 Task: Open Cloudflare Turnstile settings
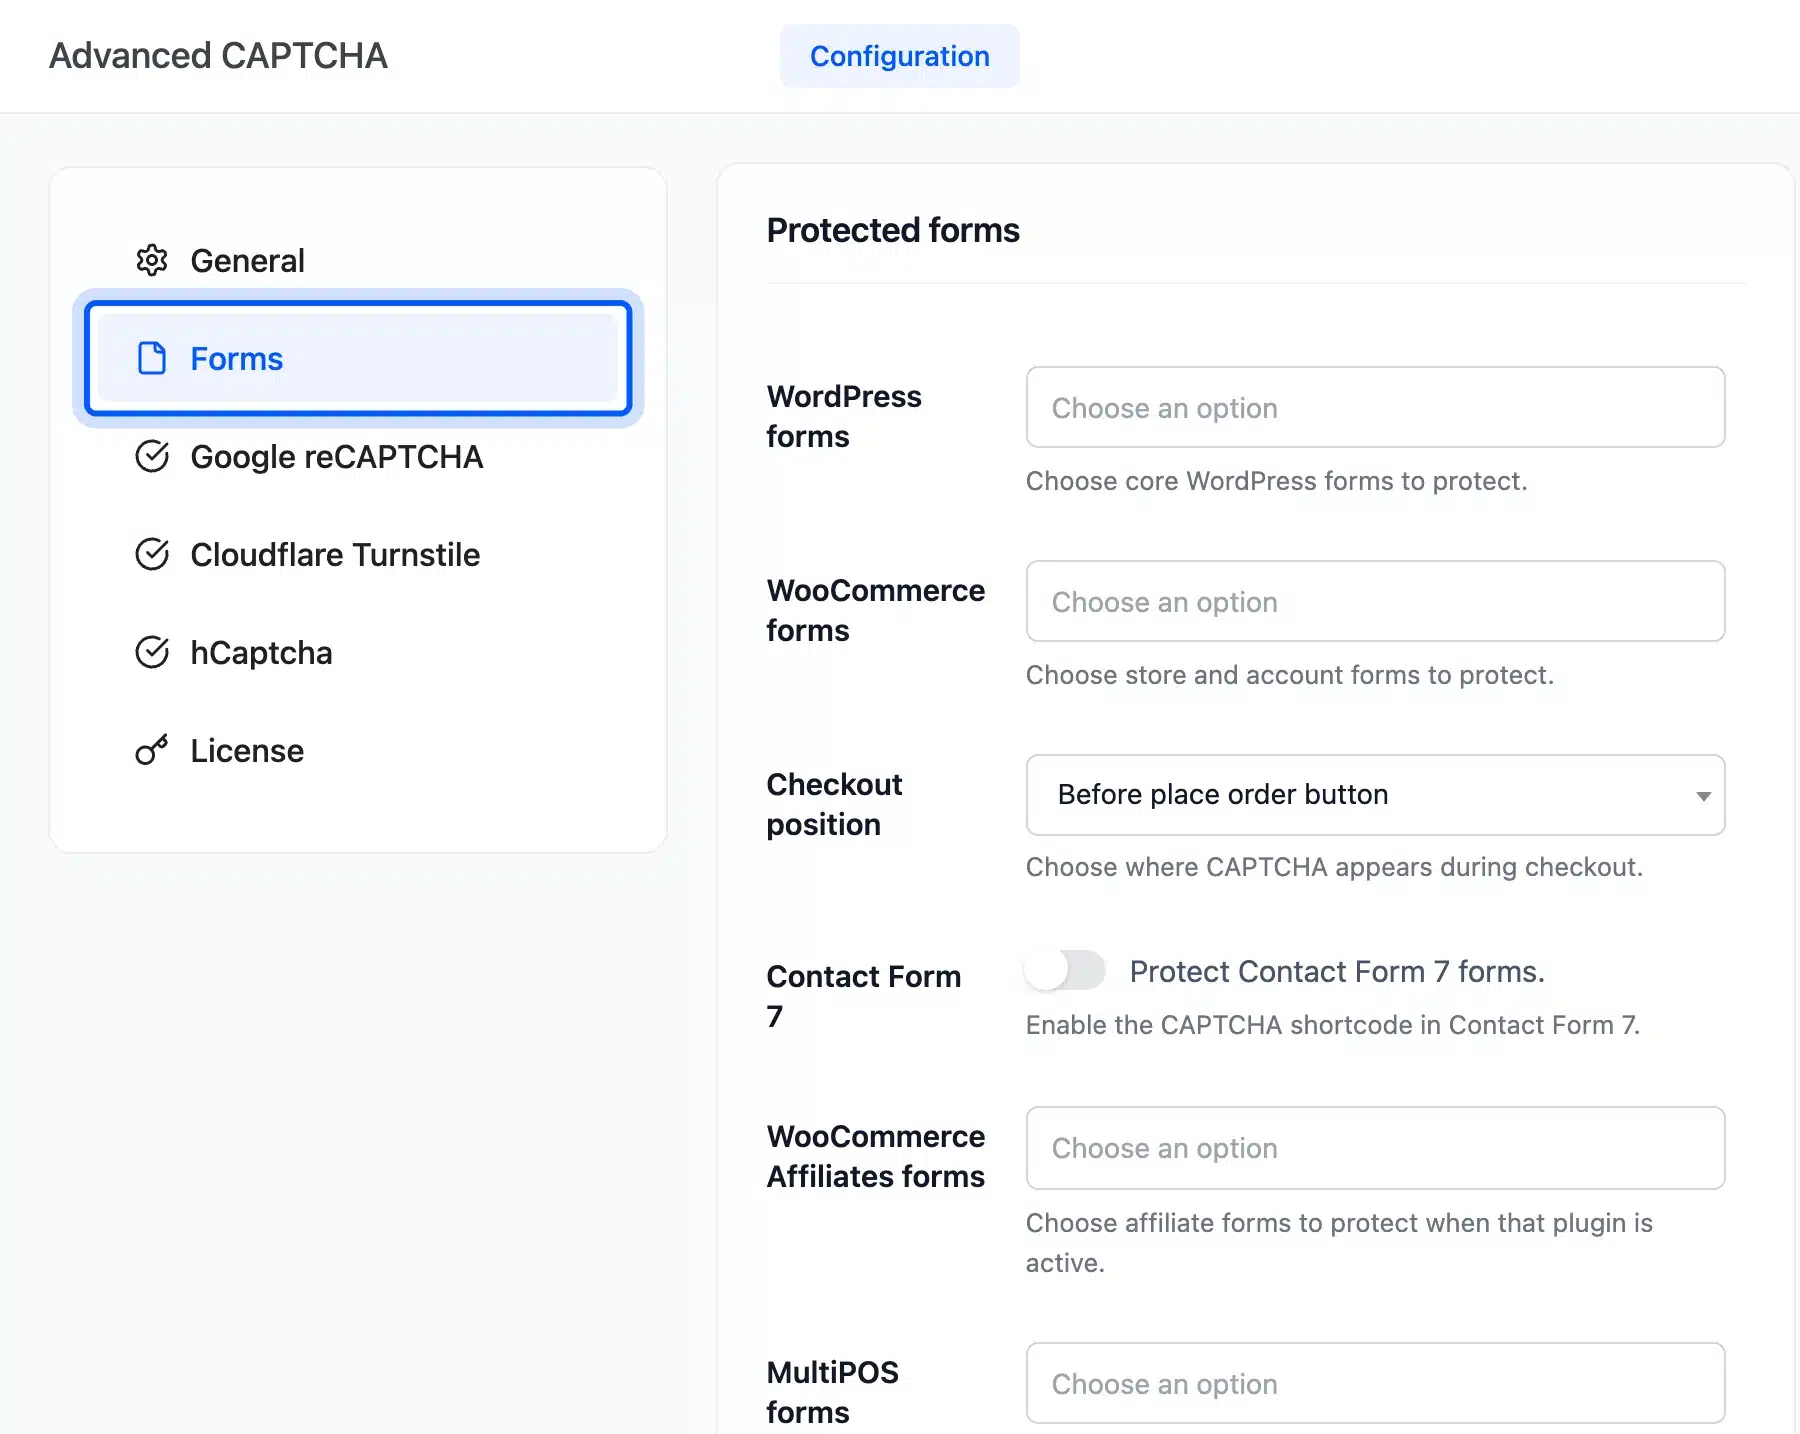click(358, 554)
